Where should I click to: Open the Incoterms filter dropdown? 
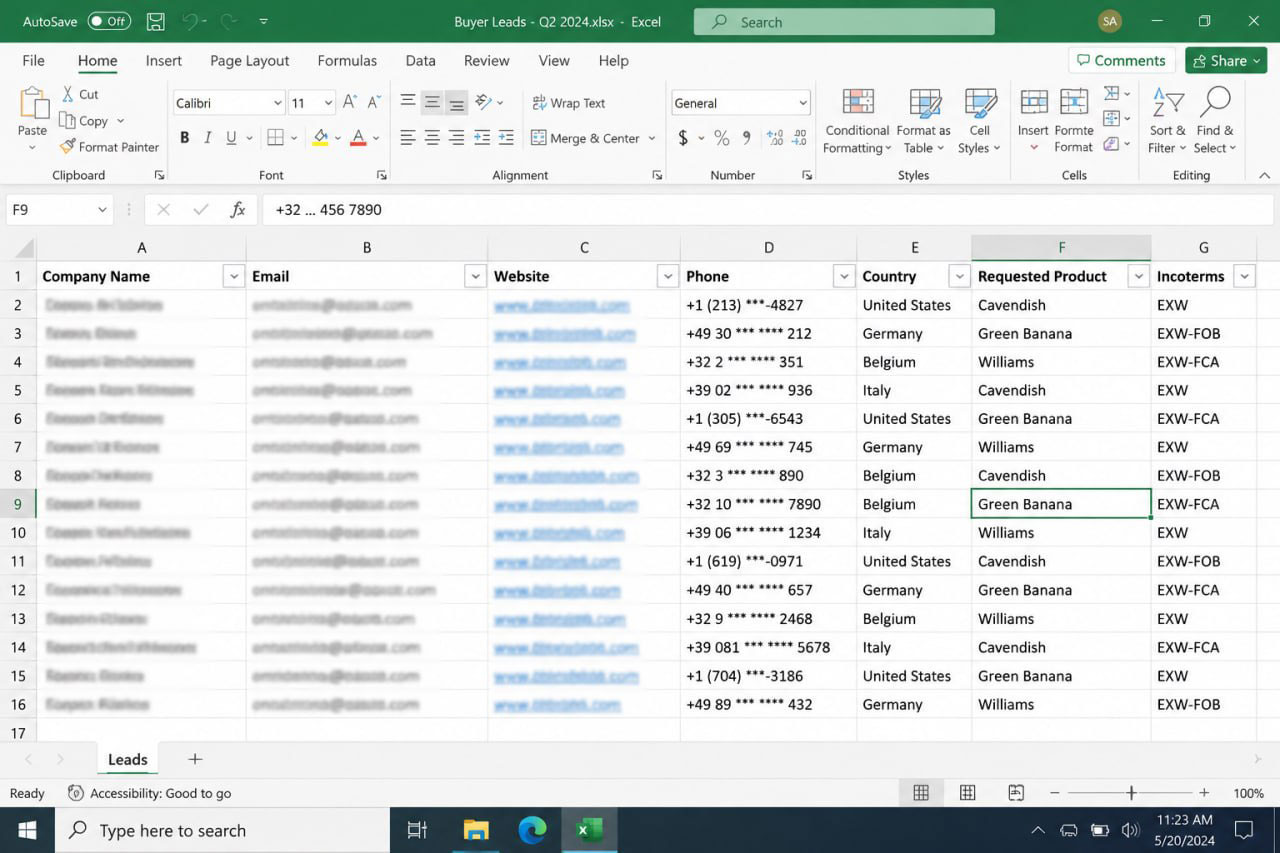[1244, 277]
